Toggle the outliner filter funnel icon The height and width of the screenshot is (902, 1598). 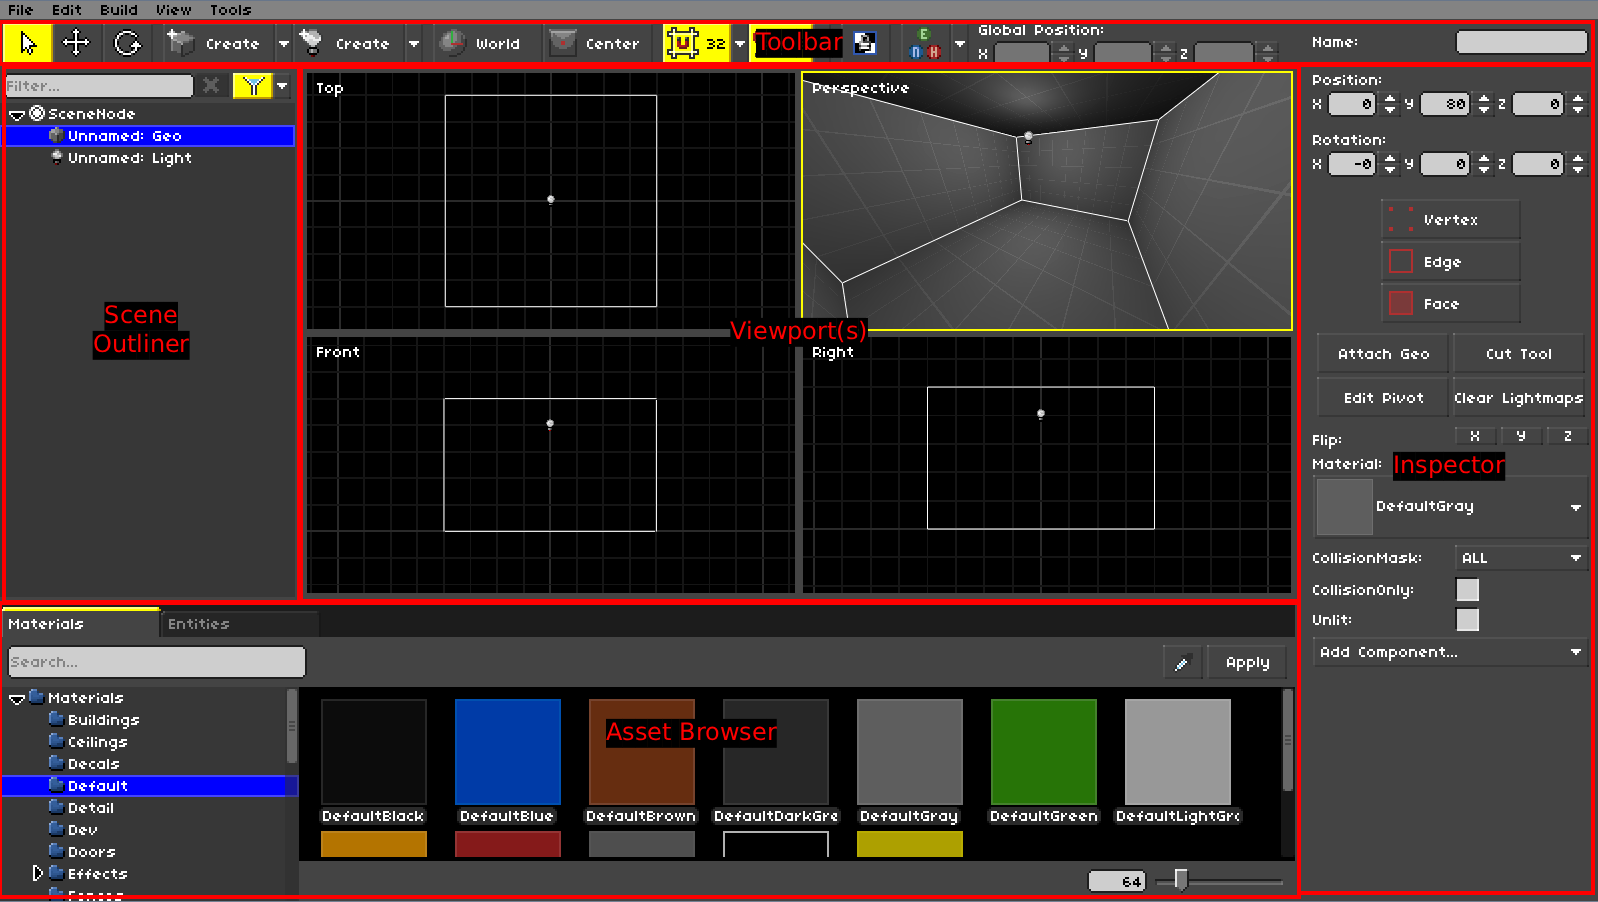pyautogui.click(x=252, y=86)
